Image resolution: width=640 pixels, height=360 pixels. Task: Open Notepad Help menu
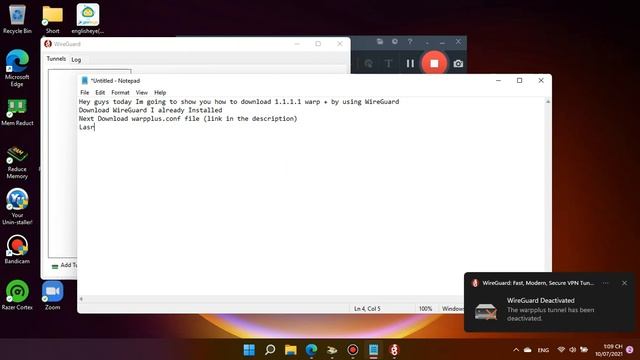pyautogui.click(x=160, y=93)
